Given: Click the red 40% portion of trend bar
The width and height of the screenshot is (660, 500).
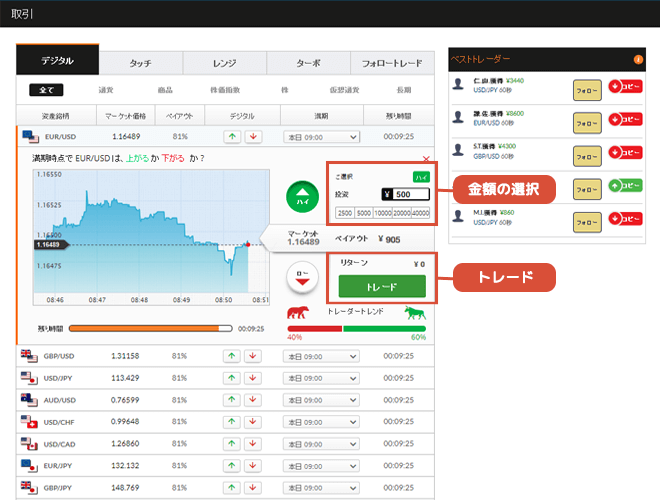Looking at the screenshot, I should click(314, 329).
